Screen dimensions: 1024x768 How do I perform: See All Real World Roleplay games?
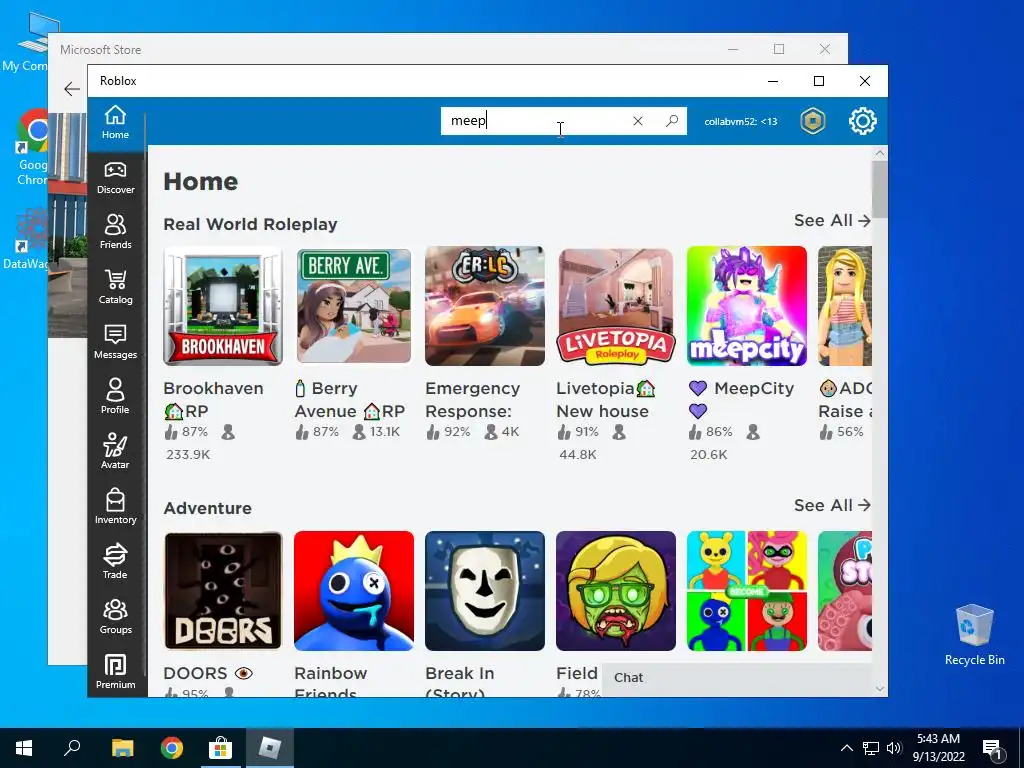click(x=832, y=221)
